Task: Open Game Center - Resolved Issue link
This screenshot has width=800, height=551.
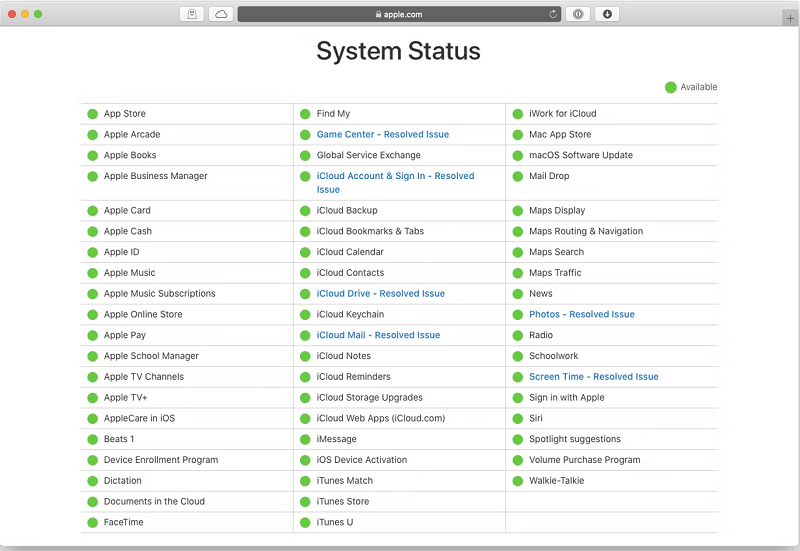Action: (x=383, y=134)
